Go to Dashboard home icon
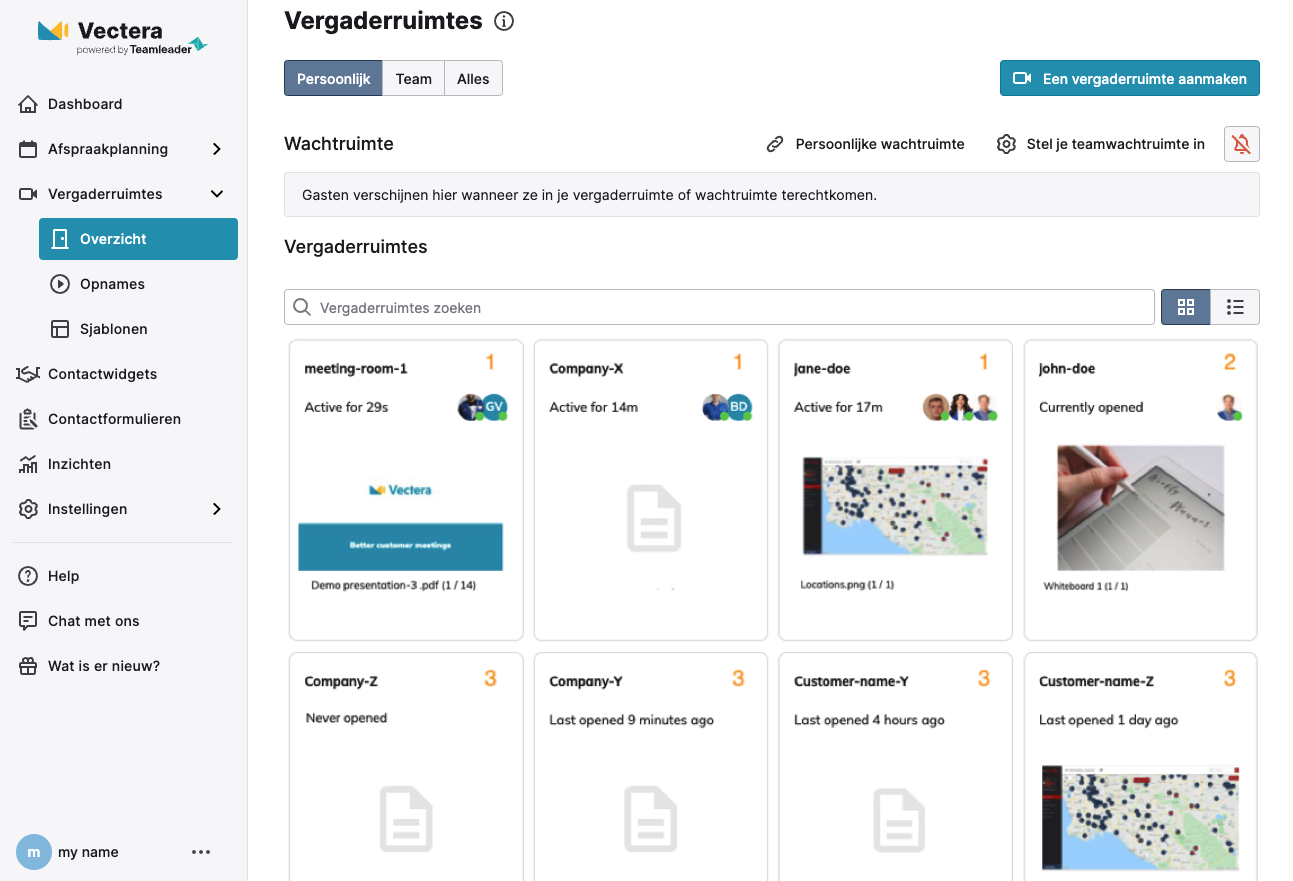Screen dimensions: 1293x881 [28, 104]
